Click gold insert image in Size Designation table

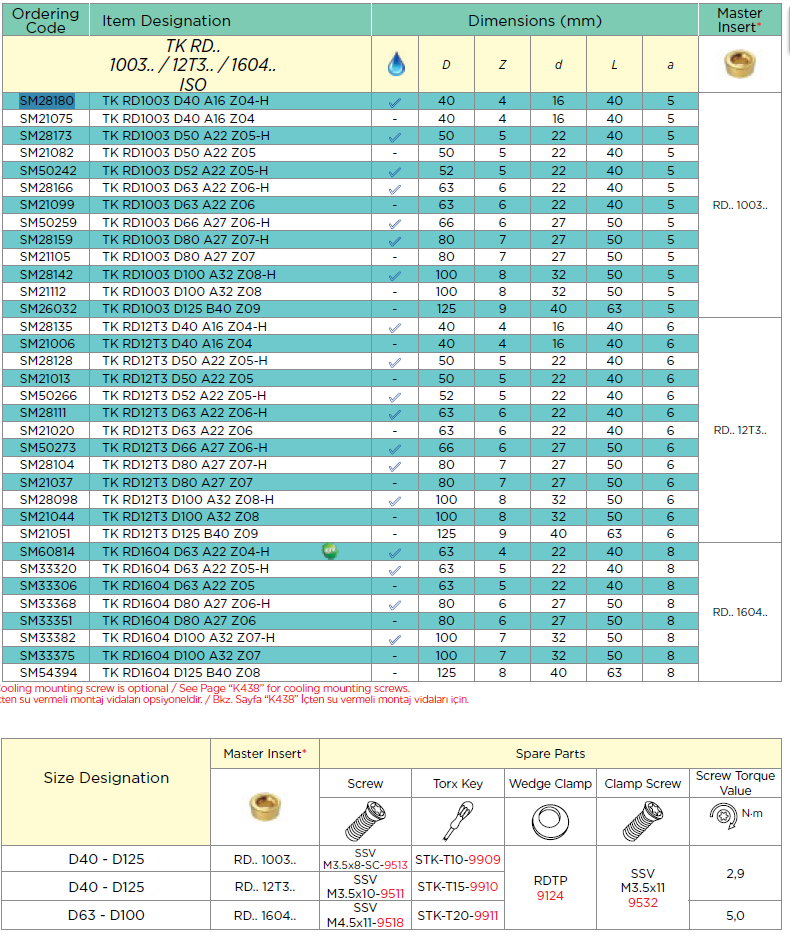(x=264, y=806)
